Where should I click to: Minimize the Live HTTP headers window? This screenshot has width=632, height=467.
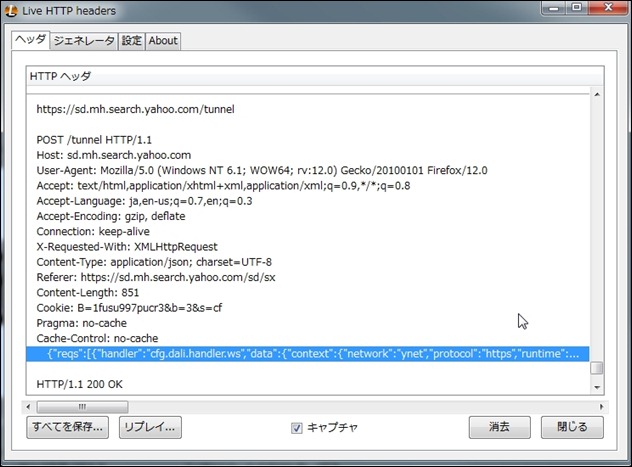coord(554,8)
